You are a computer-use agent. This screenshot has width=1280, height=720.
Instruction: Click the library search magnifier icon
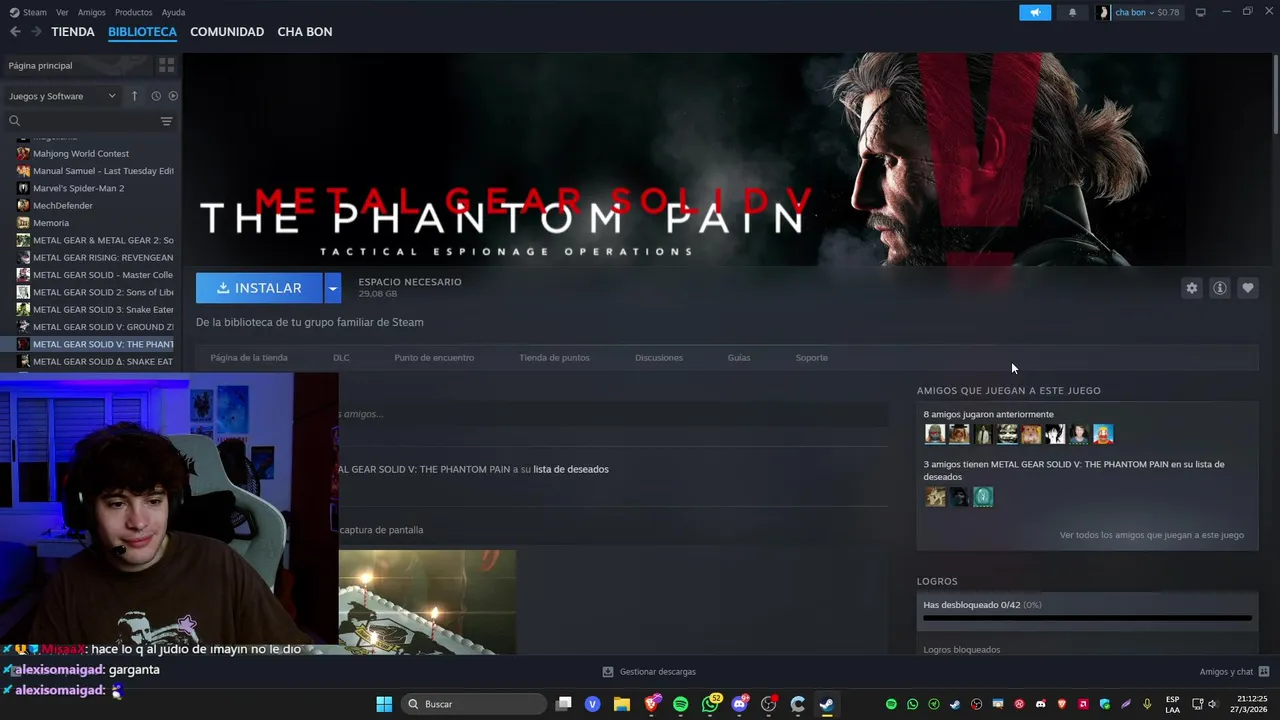click(x=14, y=121)
